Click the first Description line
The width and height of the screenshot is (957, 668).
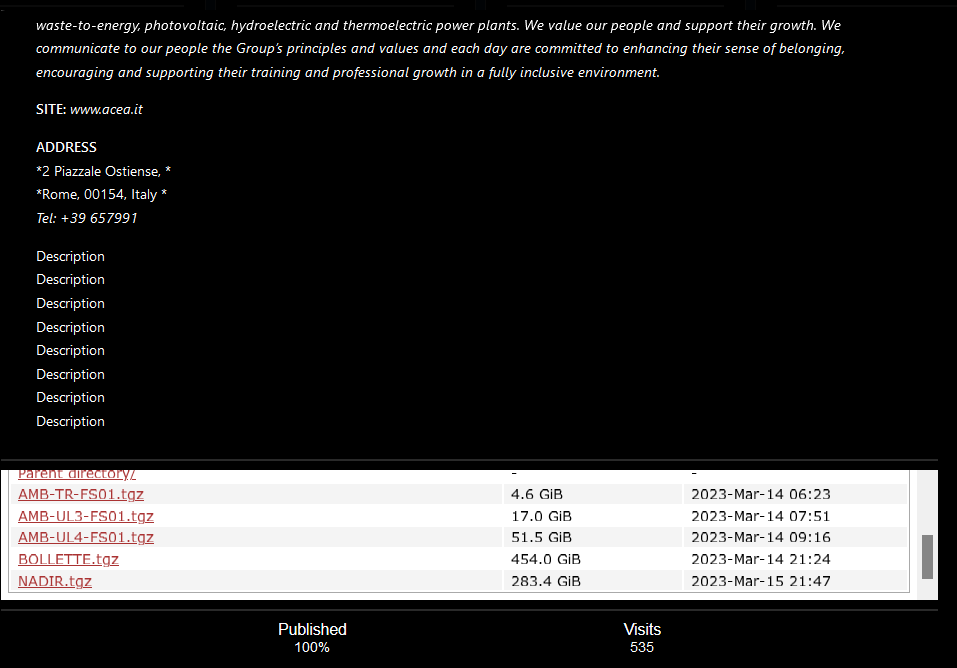[70, 256]
